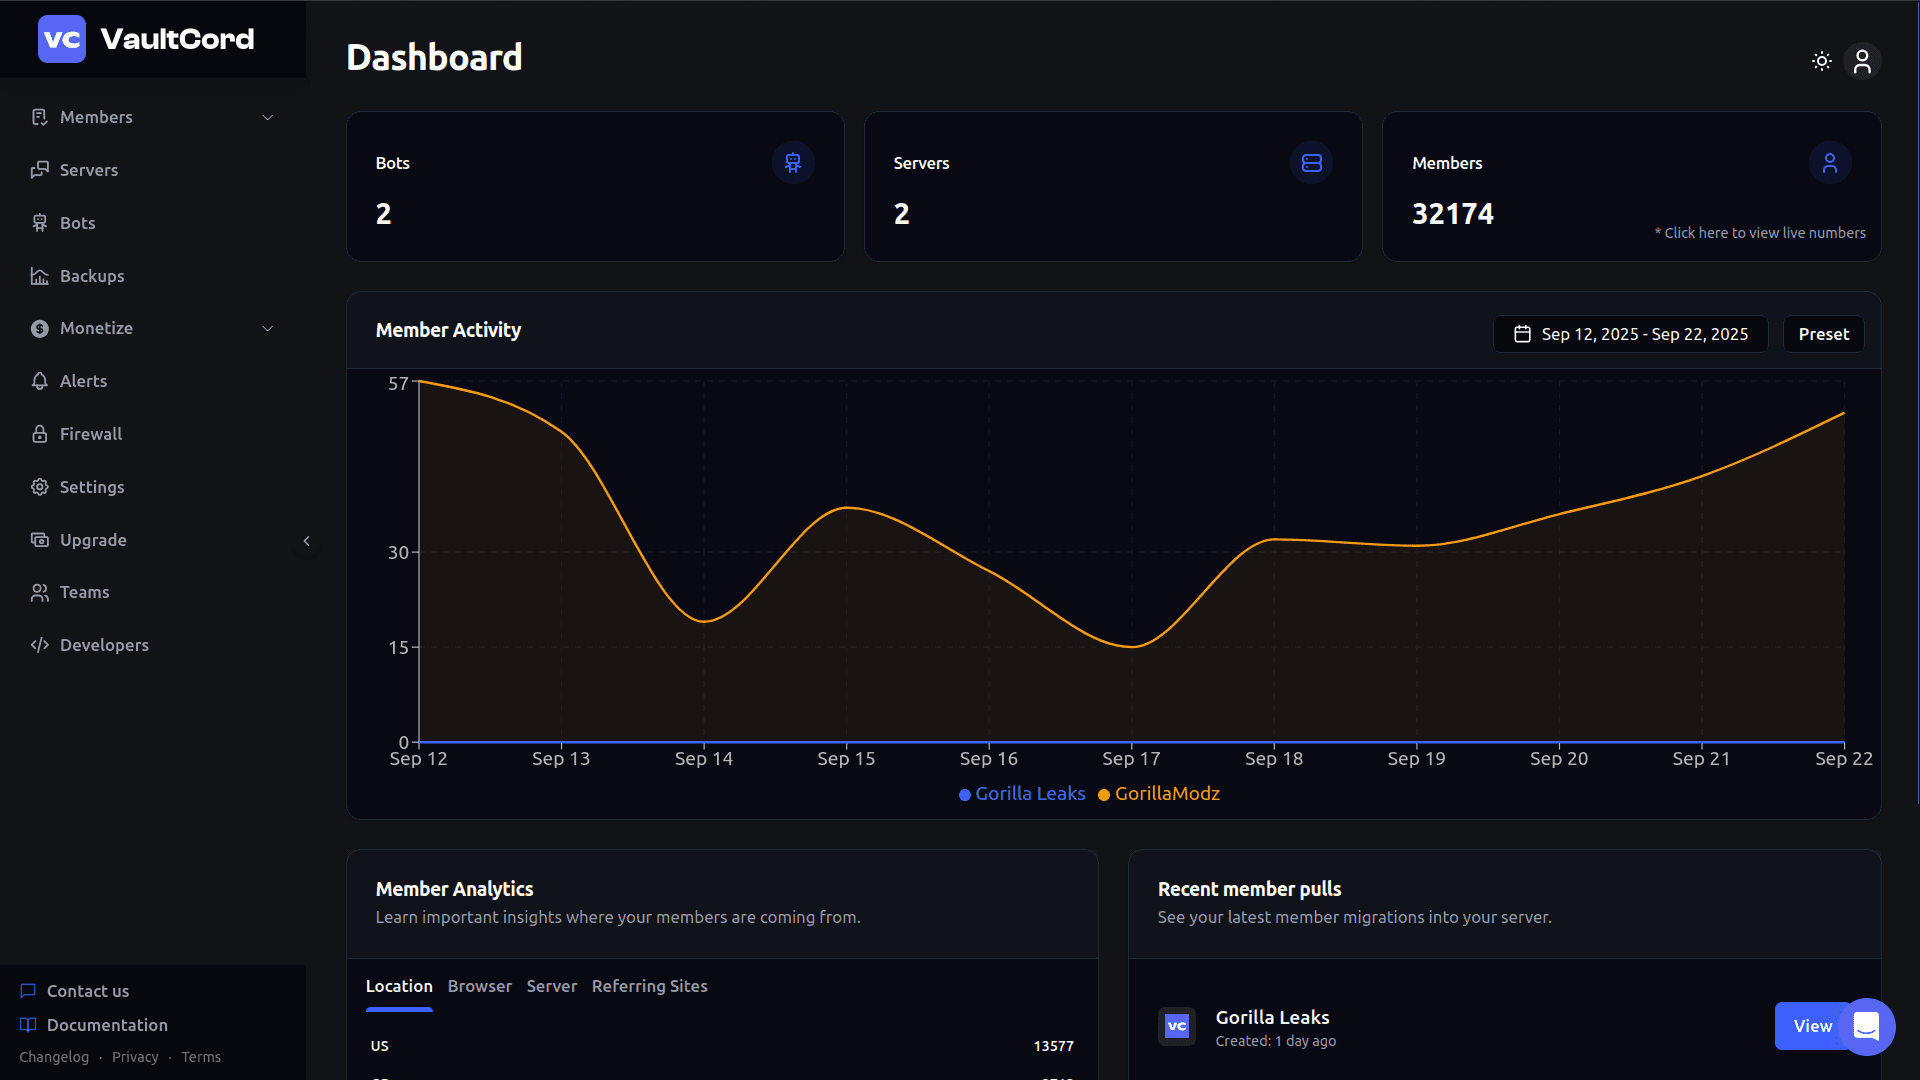
Task: Click the Sep 15 peak on the chart
Action: pos(846,508)
